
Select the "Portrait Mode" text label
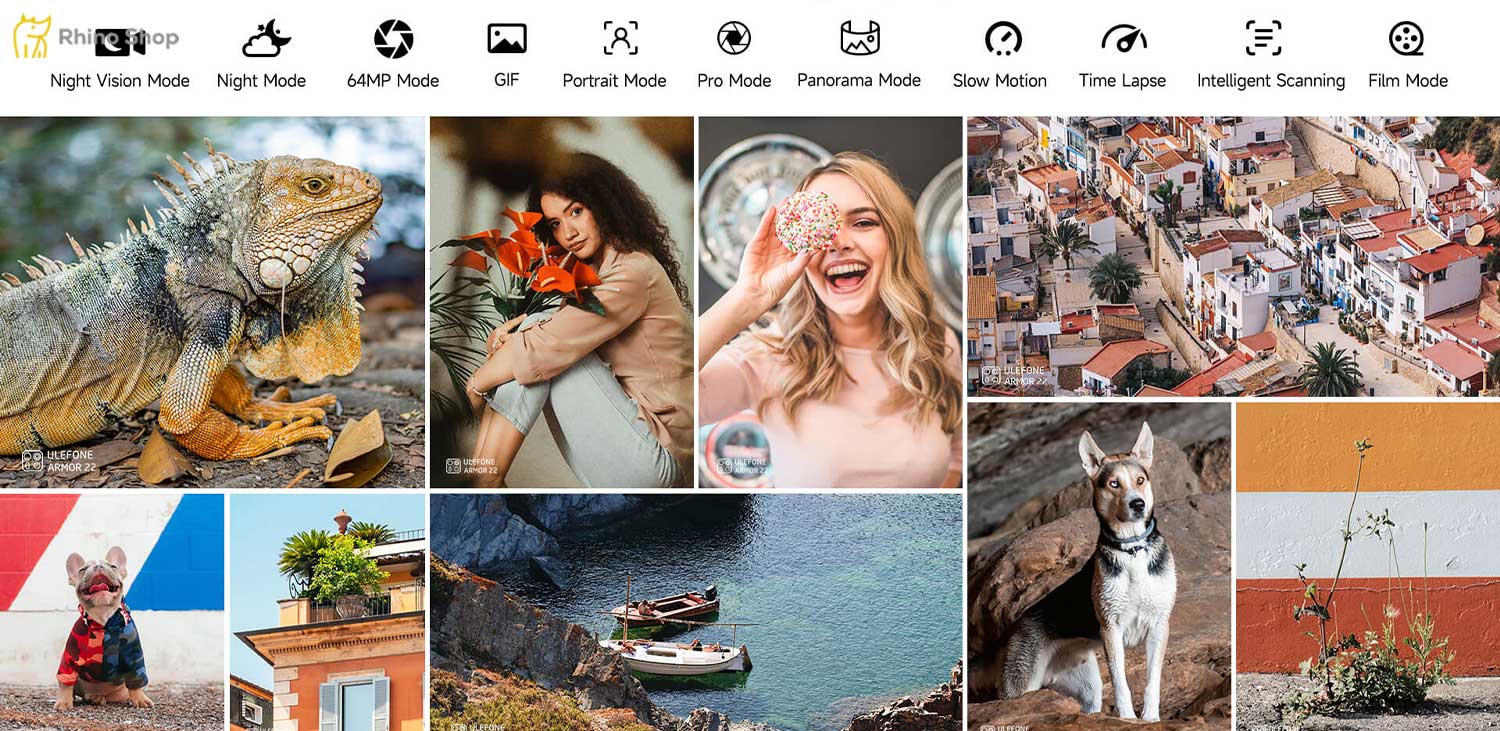pos(614,81)
